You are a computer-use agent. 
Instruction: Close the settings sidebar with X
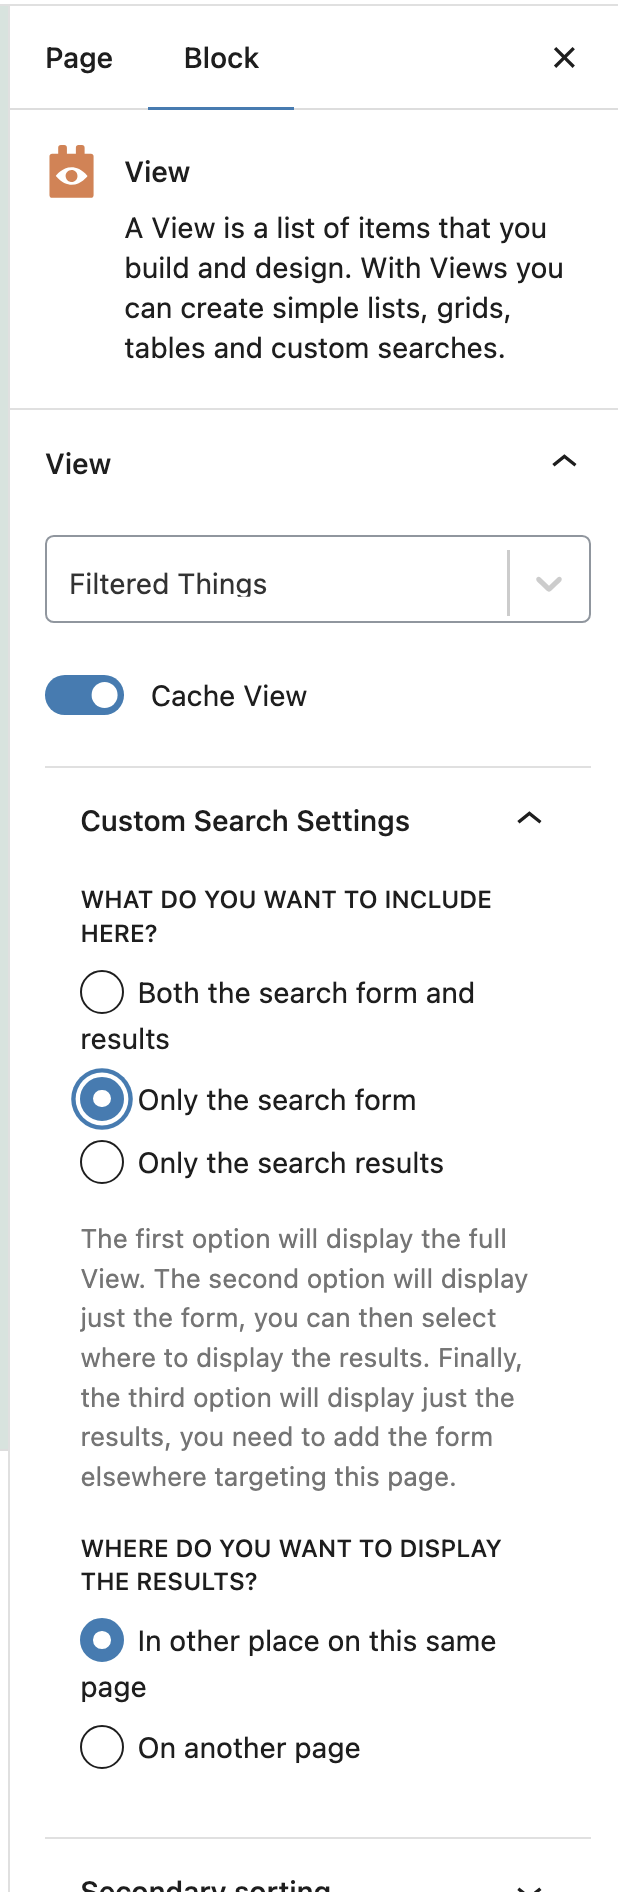tap(564, 58)
